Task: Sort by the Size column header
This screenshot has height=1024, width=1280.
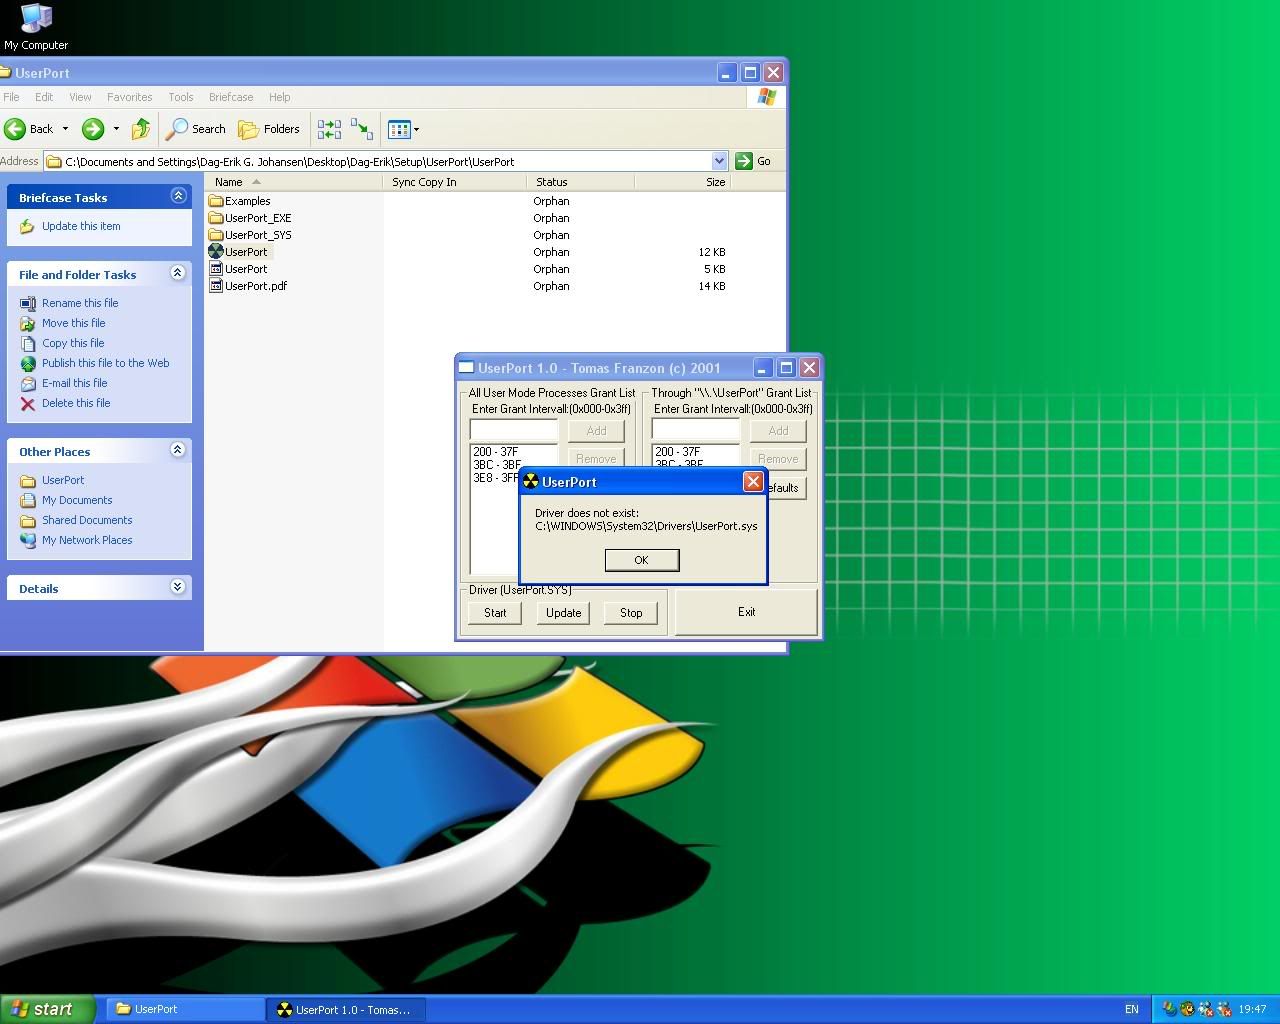Action: (x=682, y=182)
